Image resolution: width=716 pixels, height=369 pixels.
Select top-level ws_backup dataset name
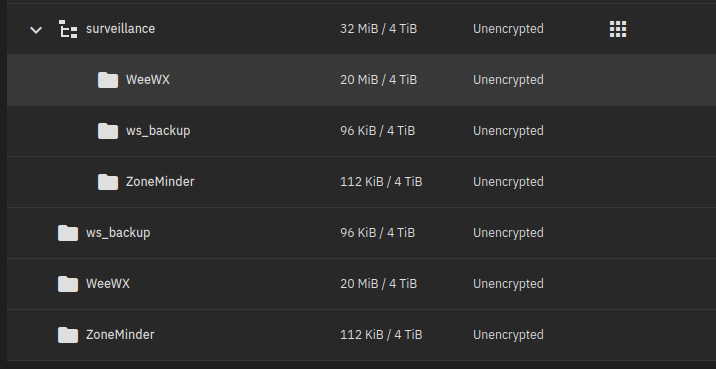point(118,233)
